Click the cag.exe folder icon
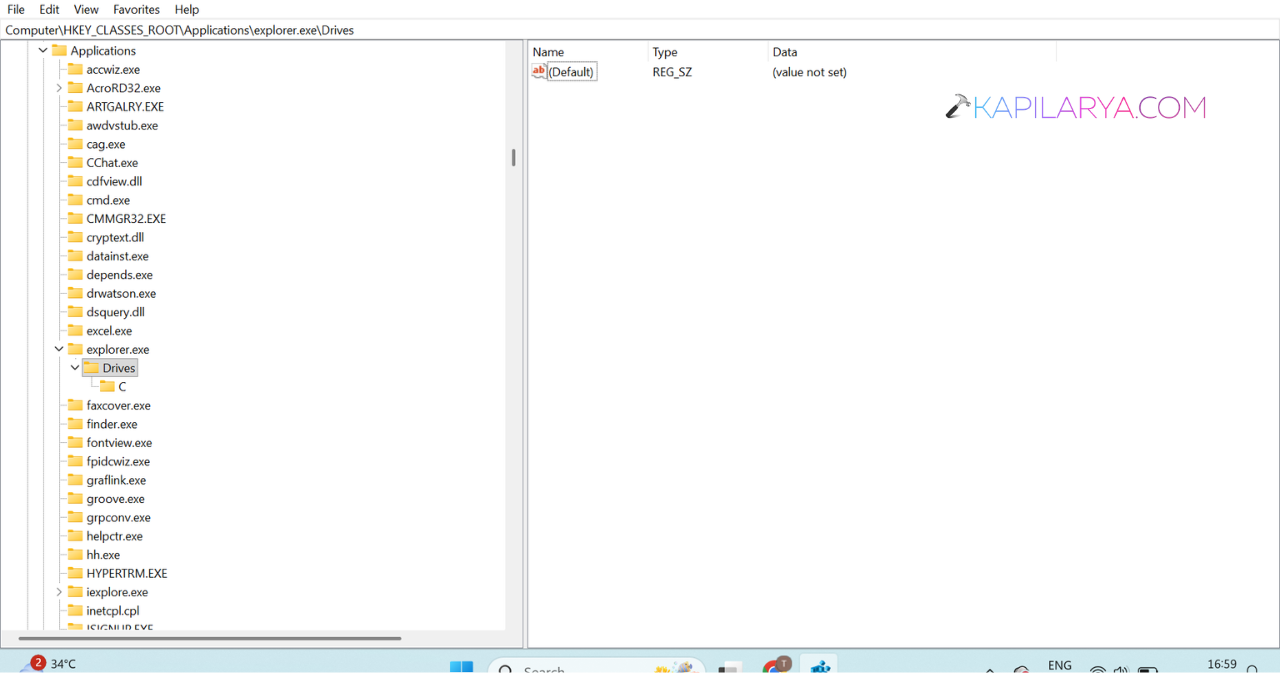The width and height of the screenshot is (1280, 673). coord(75,144)
